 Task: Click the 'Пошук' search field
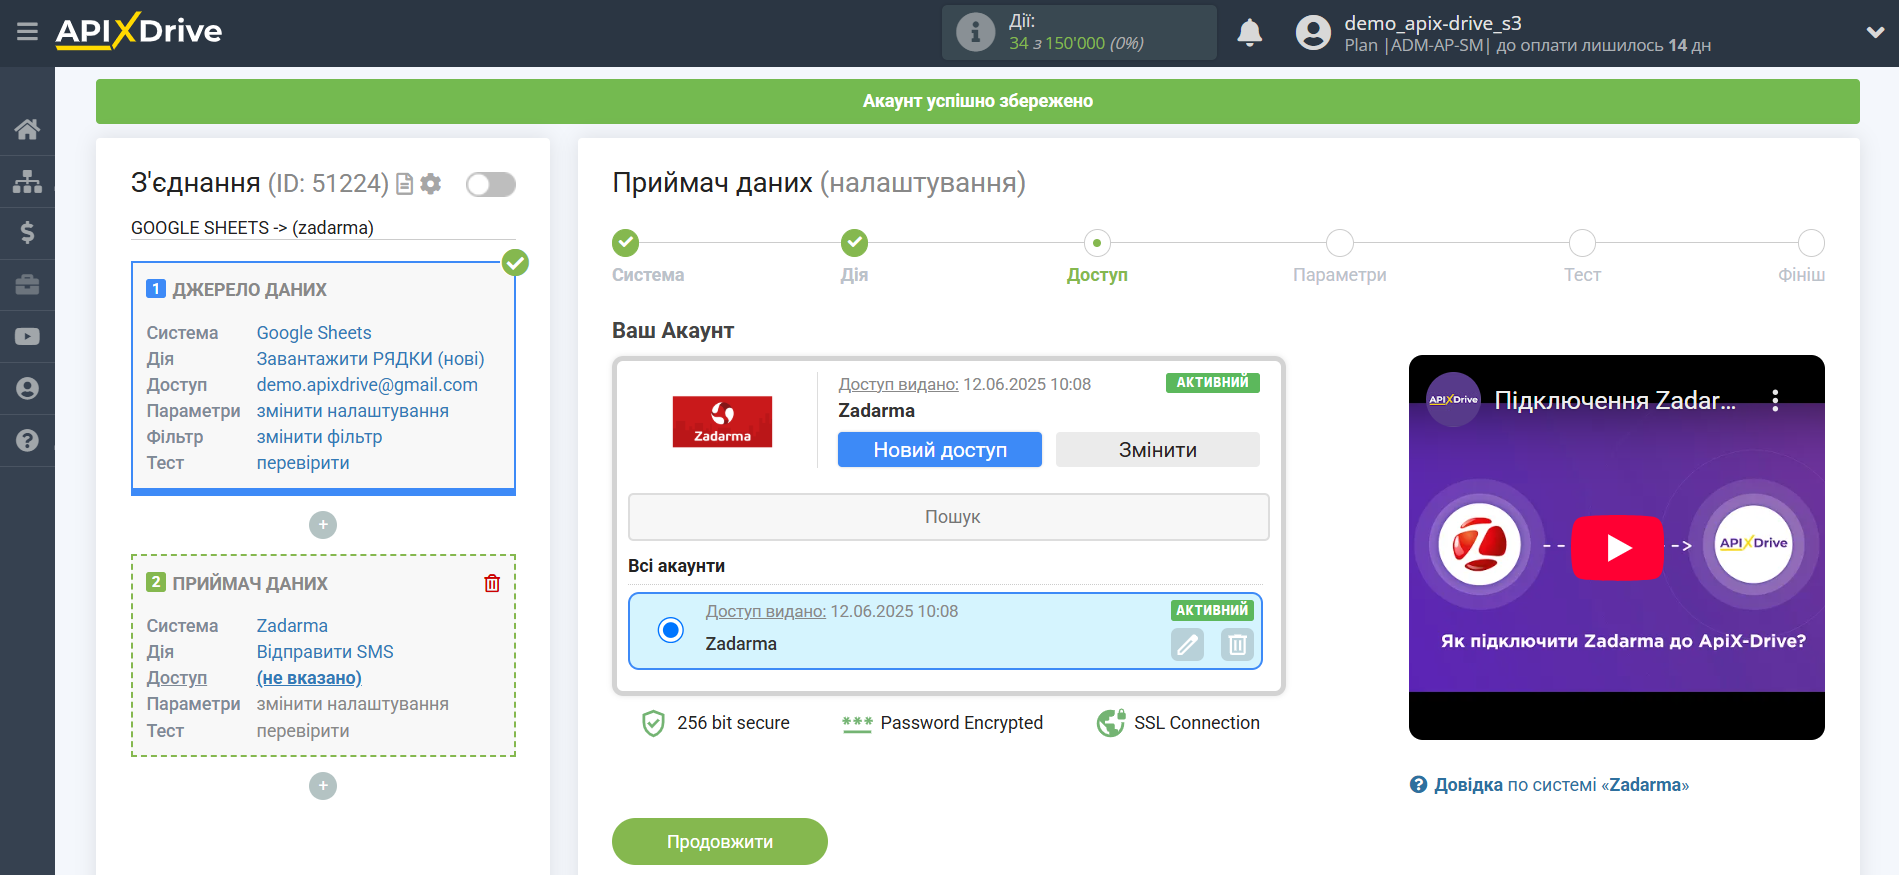click(949, 517)
